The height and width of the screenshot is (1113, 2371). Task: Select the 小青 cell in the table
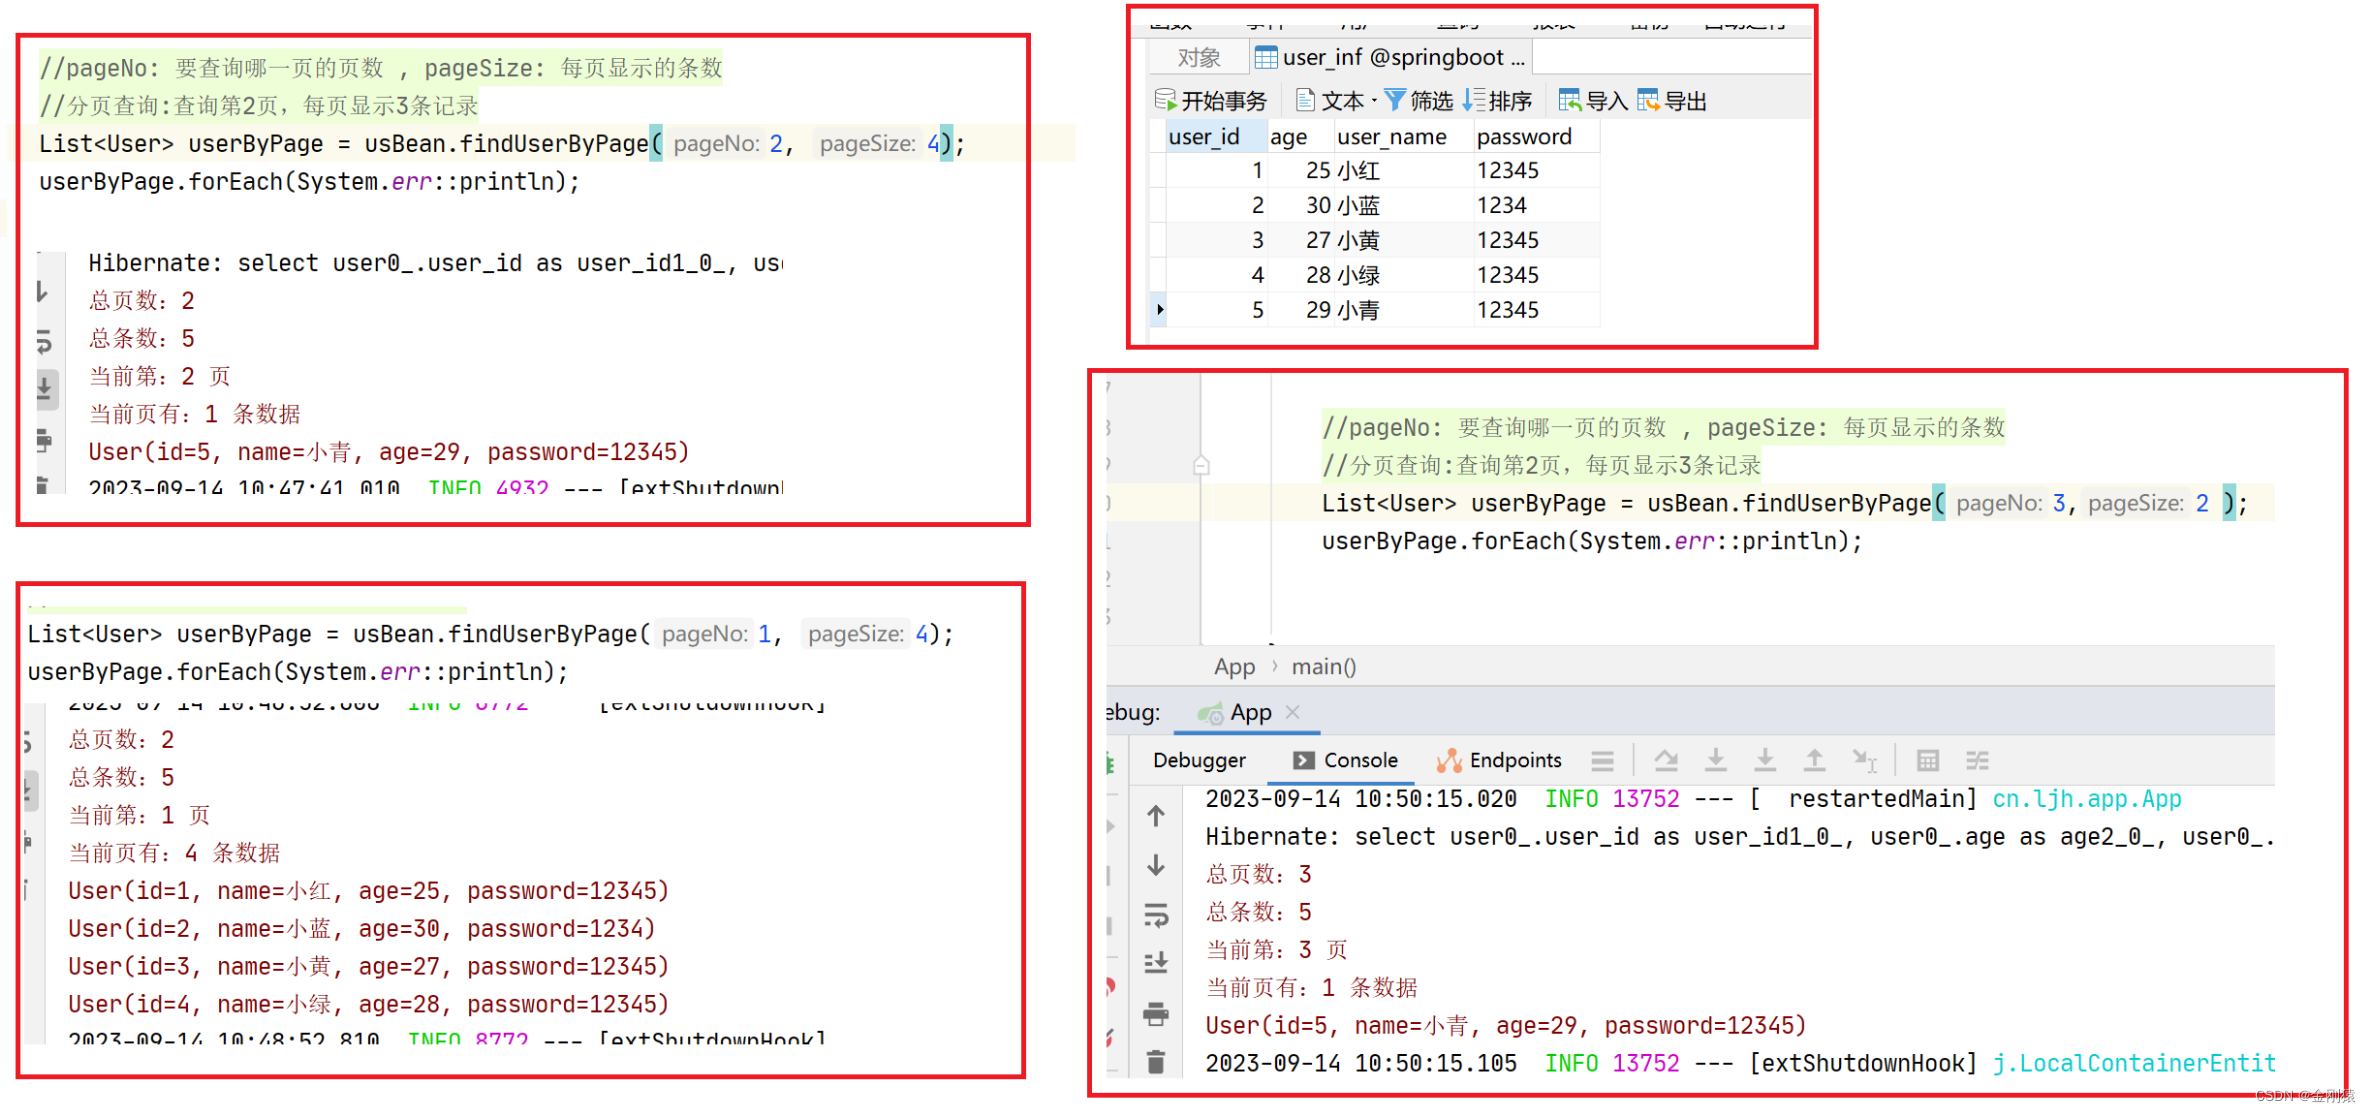[x=1402, y=311]
